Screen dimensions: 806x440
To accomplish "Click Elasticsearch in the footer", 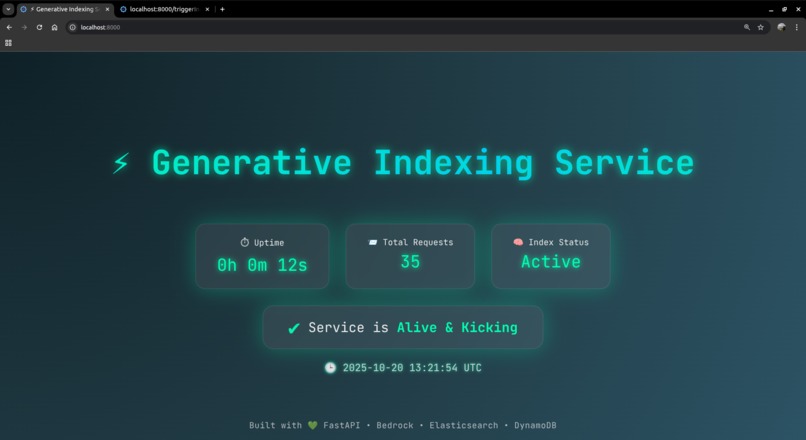I will point(464,426).
